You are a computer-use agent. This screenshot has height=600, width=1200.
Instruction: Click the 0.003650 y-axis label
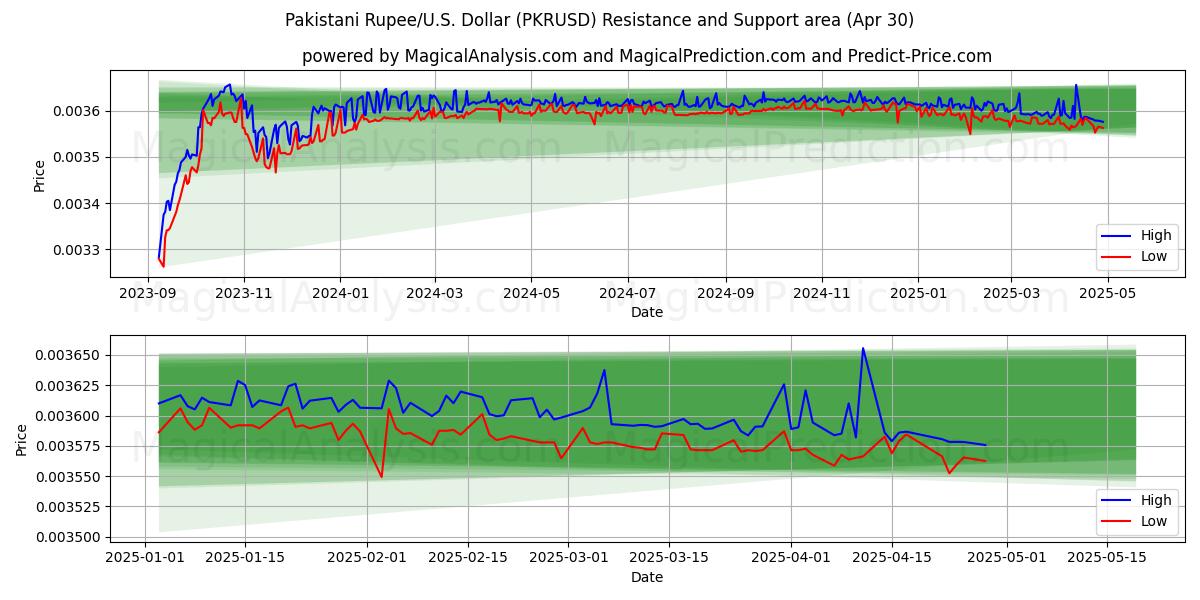[70, 356]
